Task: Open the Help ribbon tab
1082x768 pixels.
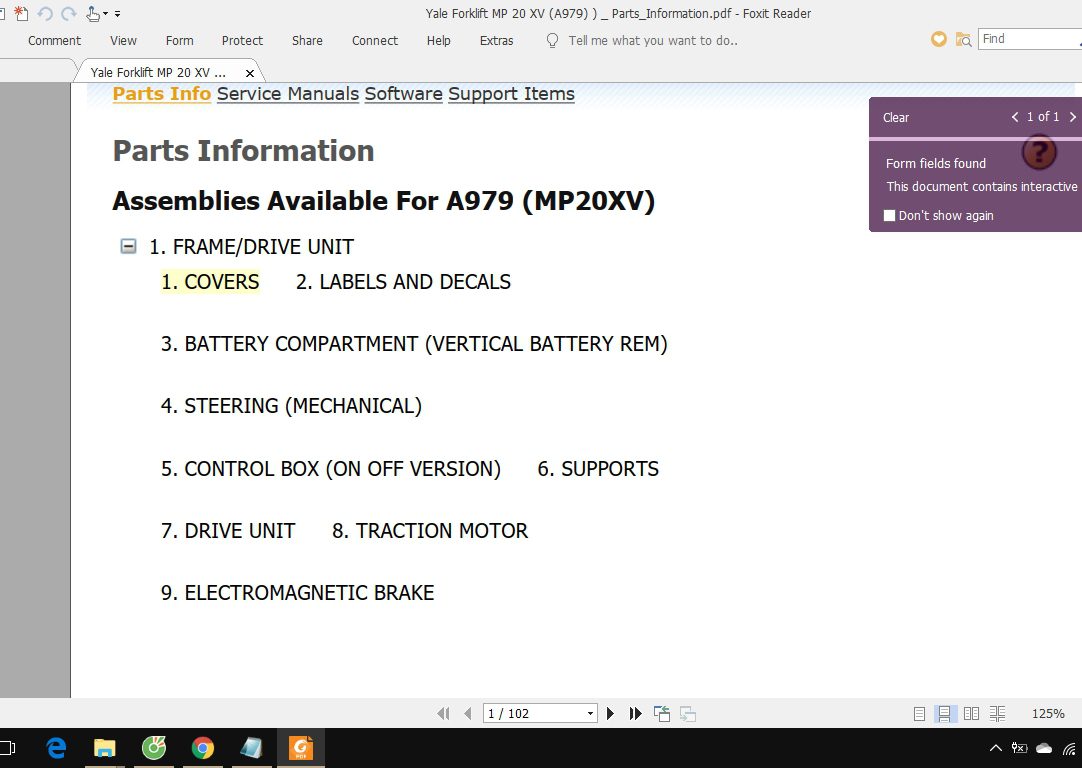Action: (x=439, y=41)
